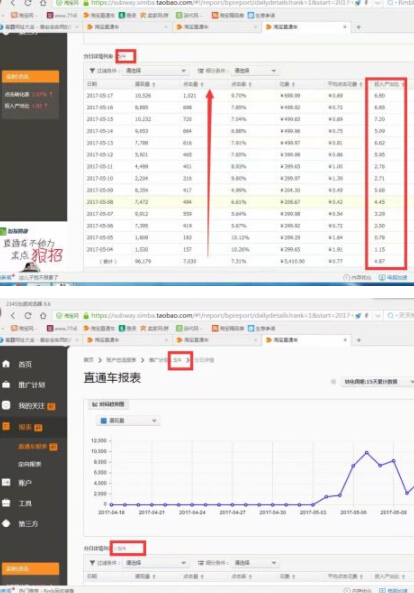Click the blue 展现量 legend color square
Screen dimensions: 414x593
[x=103, y=421]
